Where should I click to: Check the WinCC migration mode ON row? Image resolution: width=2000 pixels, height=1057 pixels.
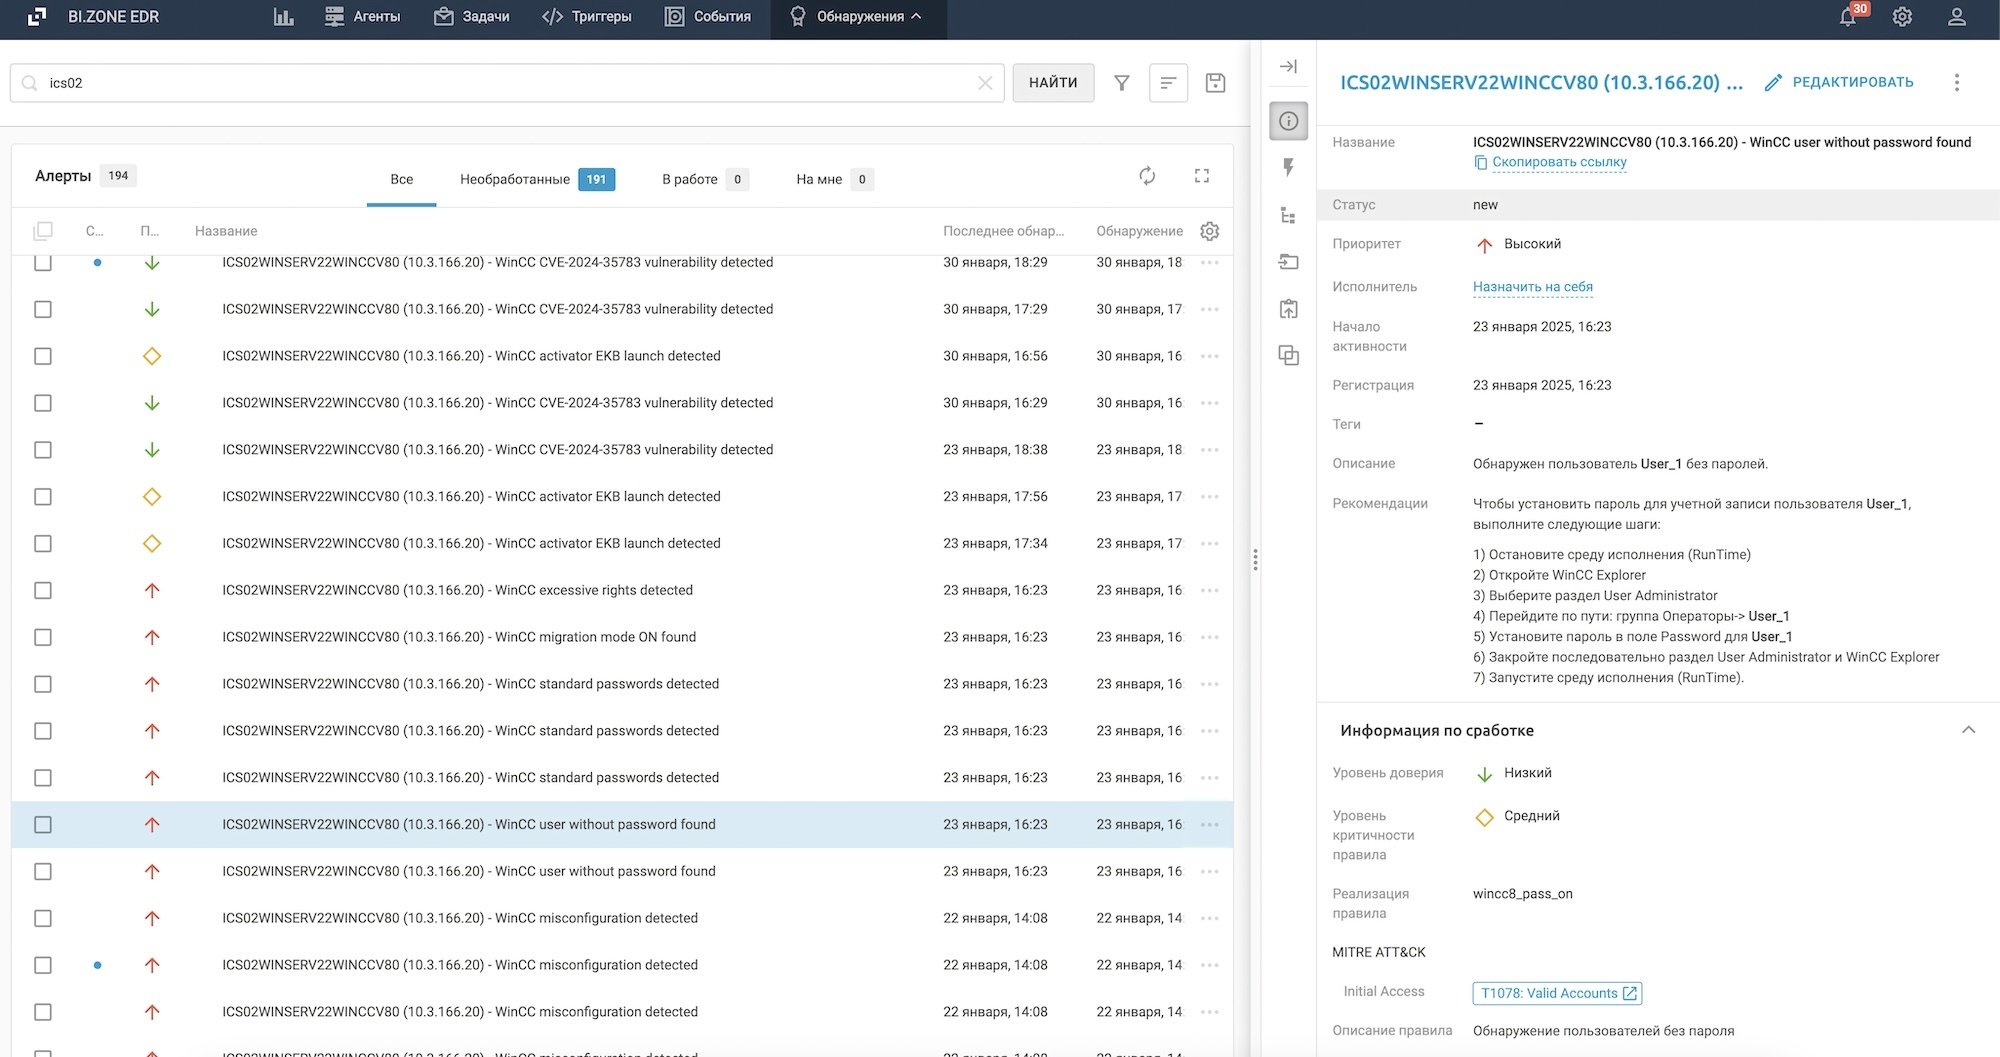[x=43, y=637]
